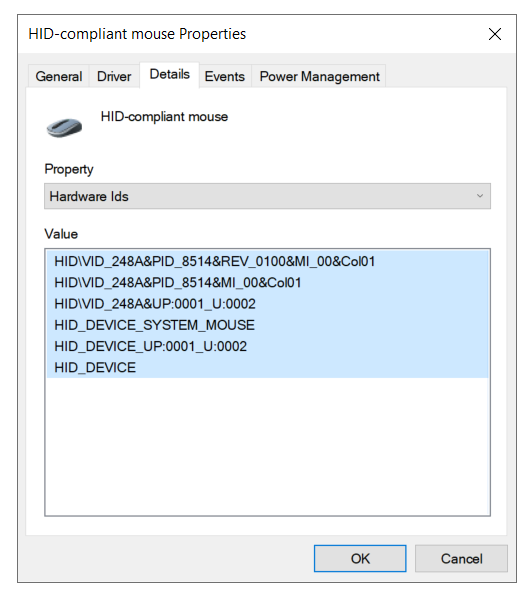
Task: Select HID\VID_248A&PID_8514&MI_00&Col01 value
Action: click(x=267, y=282)
